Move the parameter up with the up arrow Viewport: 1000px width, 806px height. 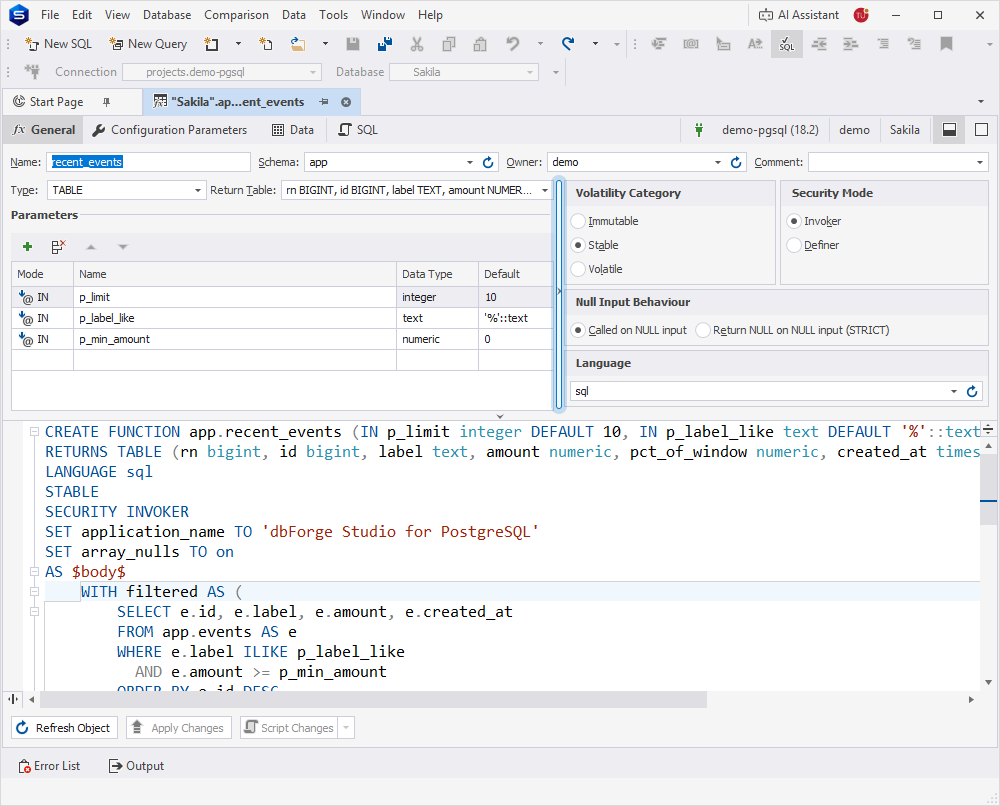pos(91,247)
